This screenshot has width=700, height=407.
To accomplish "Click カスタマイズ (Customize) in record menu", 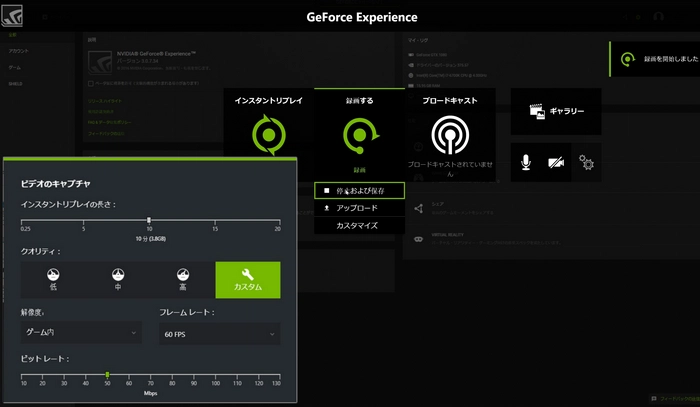I will 359,225.
